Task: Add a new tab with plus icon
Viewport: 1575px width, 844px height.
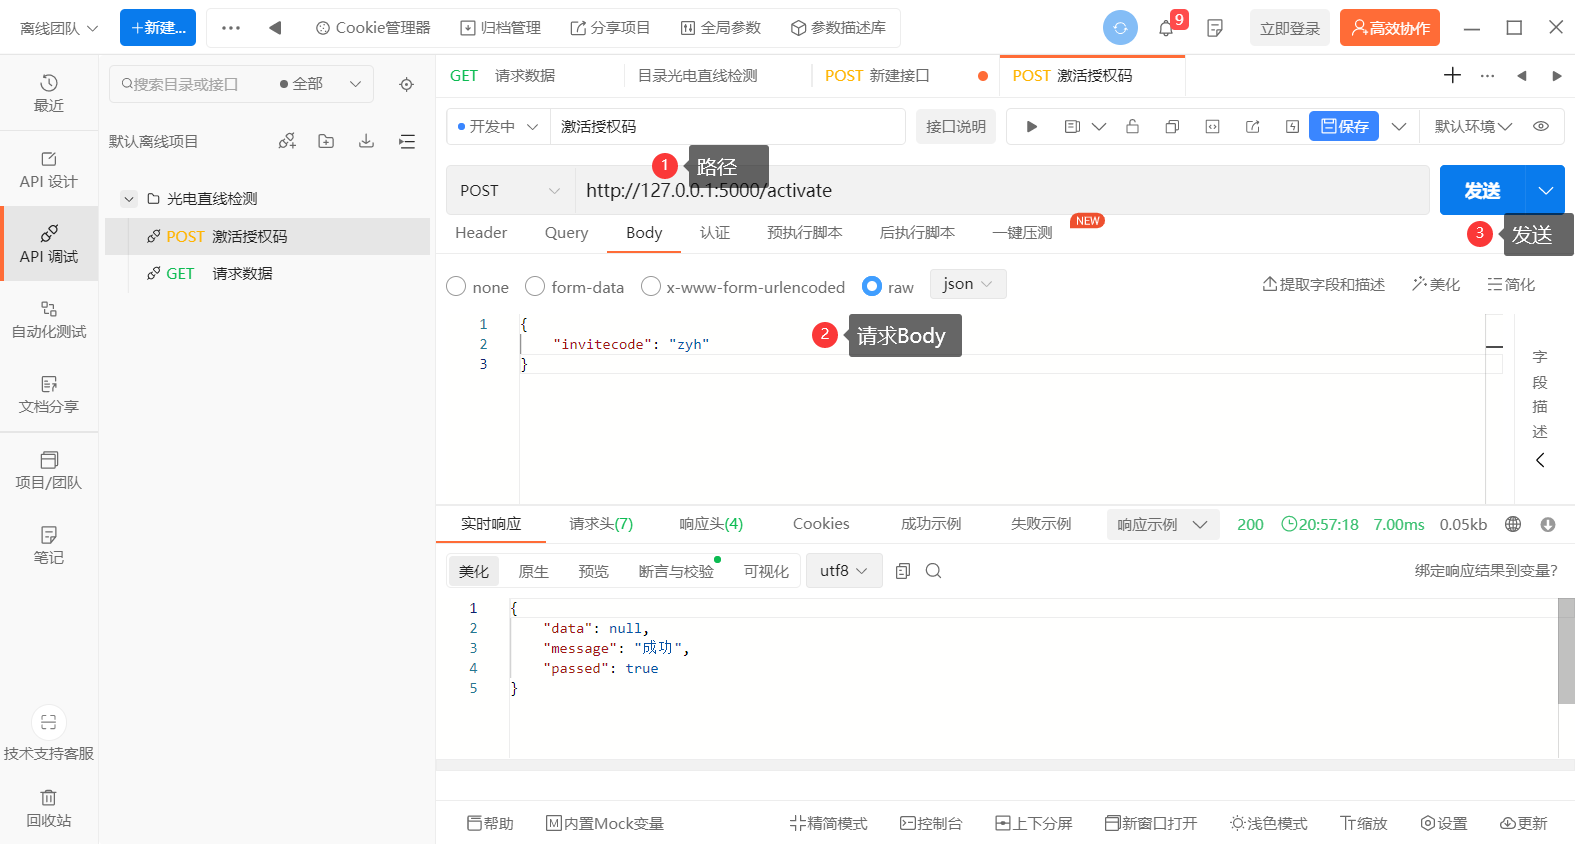Action: click(1453, 75)
